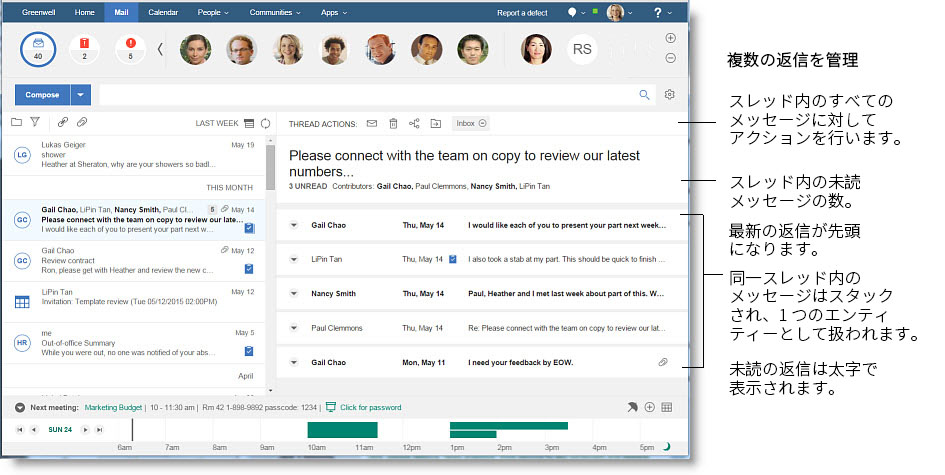Viewport: 945px width, 475px height.
Task: Open the urgent alerts circle showing 5
Action: [x=130, y=49]
